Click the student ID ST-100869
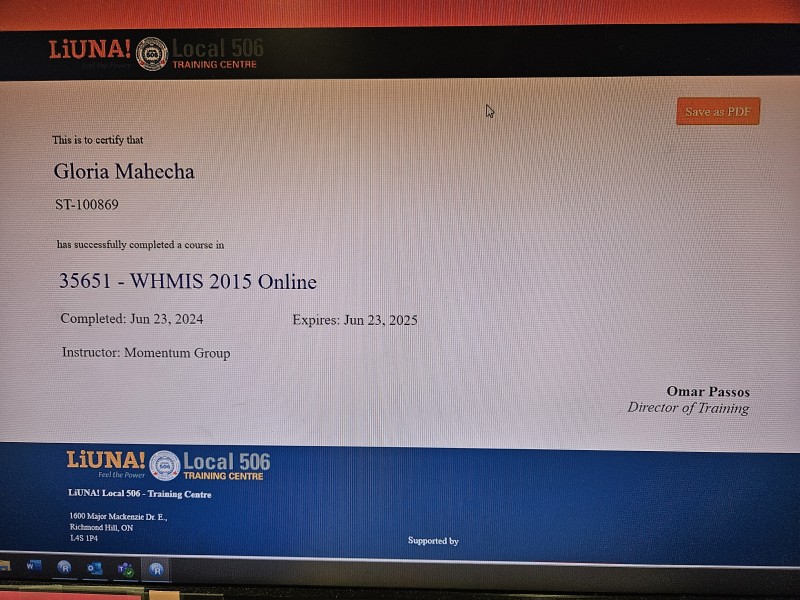Screen dimensions: 800x600 click(x=87, y=205)
